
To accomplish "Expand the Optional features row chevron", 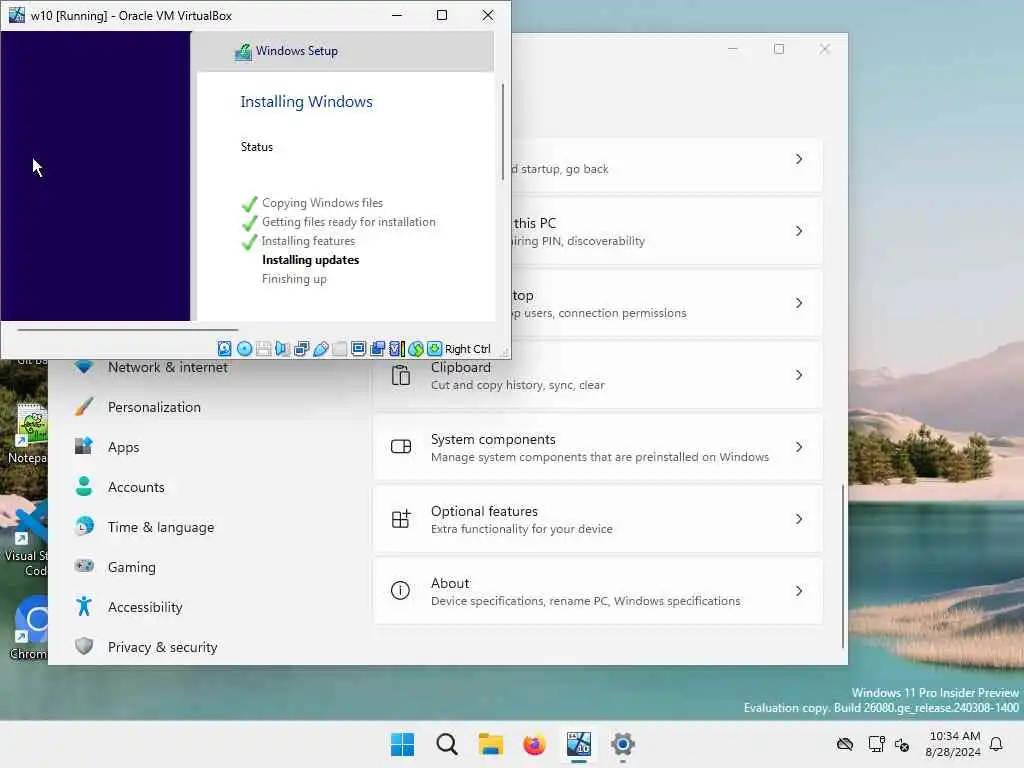I will pos(799,519).
